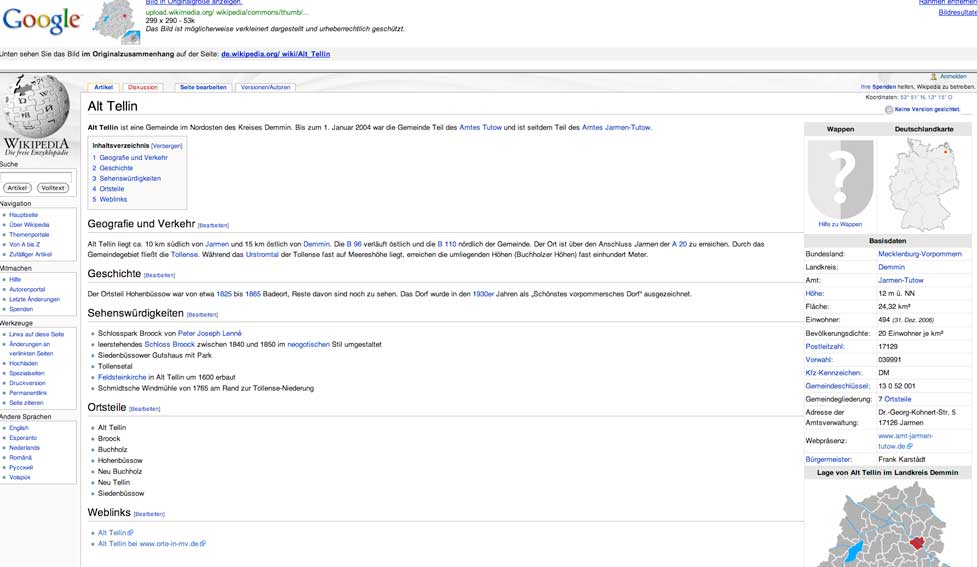Image resolution: width=977 pixels, height=567 pixels.
Task: Click the Wikipedia globe logo
Action: tap(37, 110)
